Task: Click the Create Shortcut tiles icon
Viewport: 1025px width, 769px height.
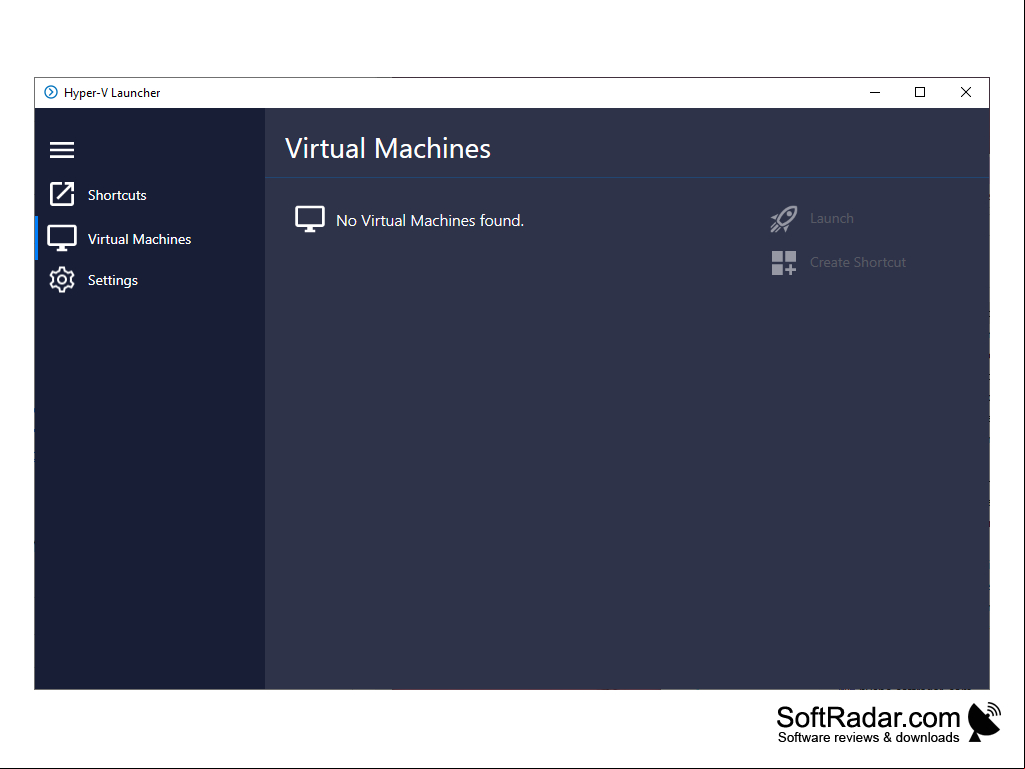Action: pyautogui.click(x=784, y=263)
